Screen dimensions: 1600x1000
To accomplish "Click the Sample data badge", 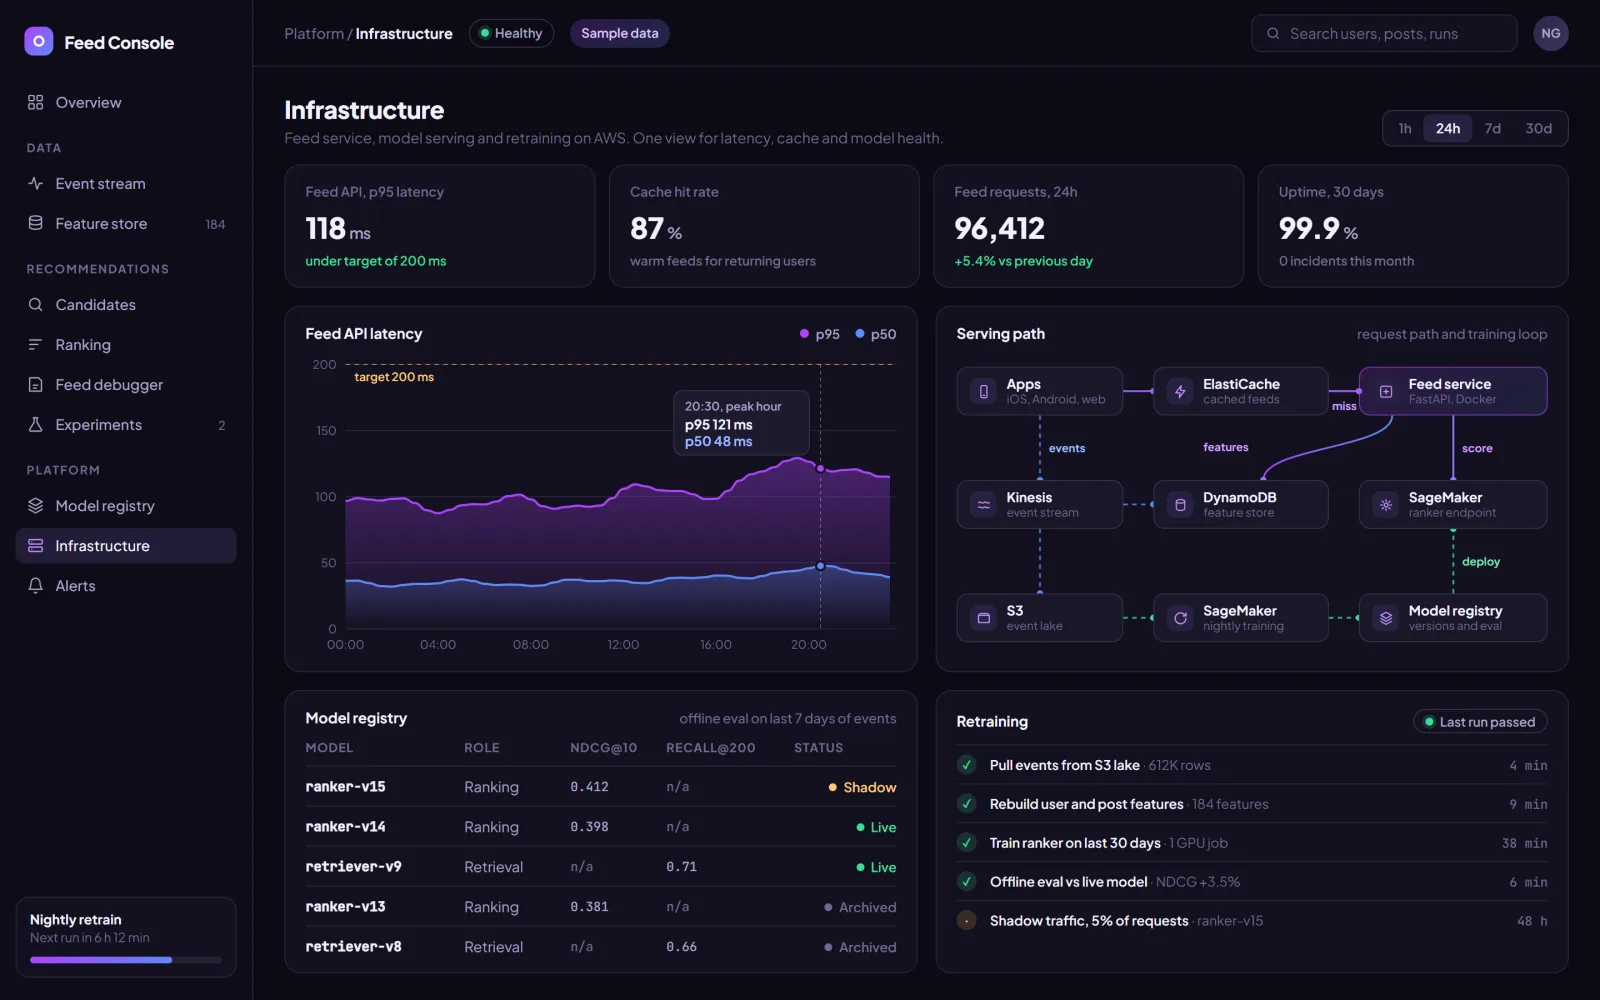I will point(620,33).
